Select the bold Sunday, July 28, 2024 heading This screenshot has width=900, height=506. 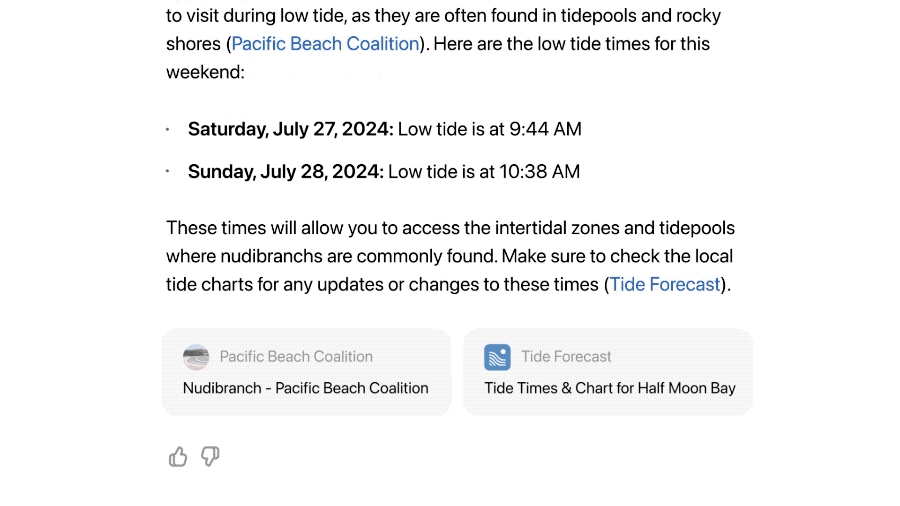[285, 172]
